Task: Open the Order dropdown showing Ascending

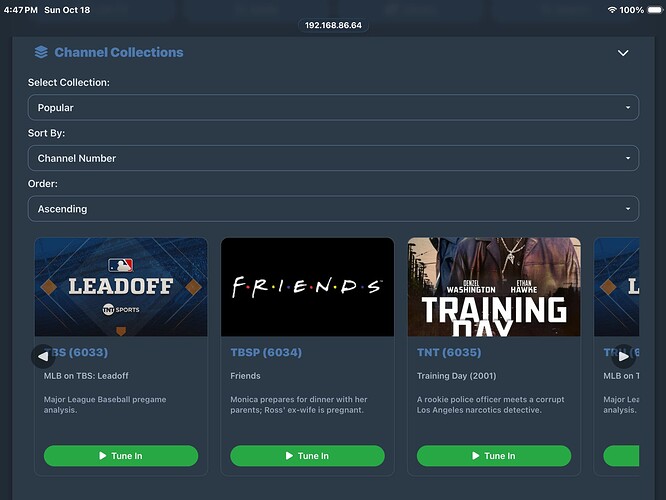Action: click(333, 209)
